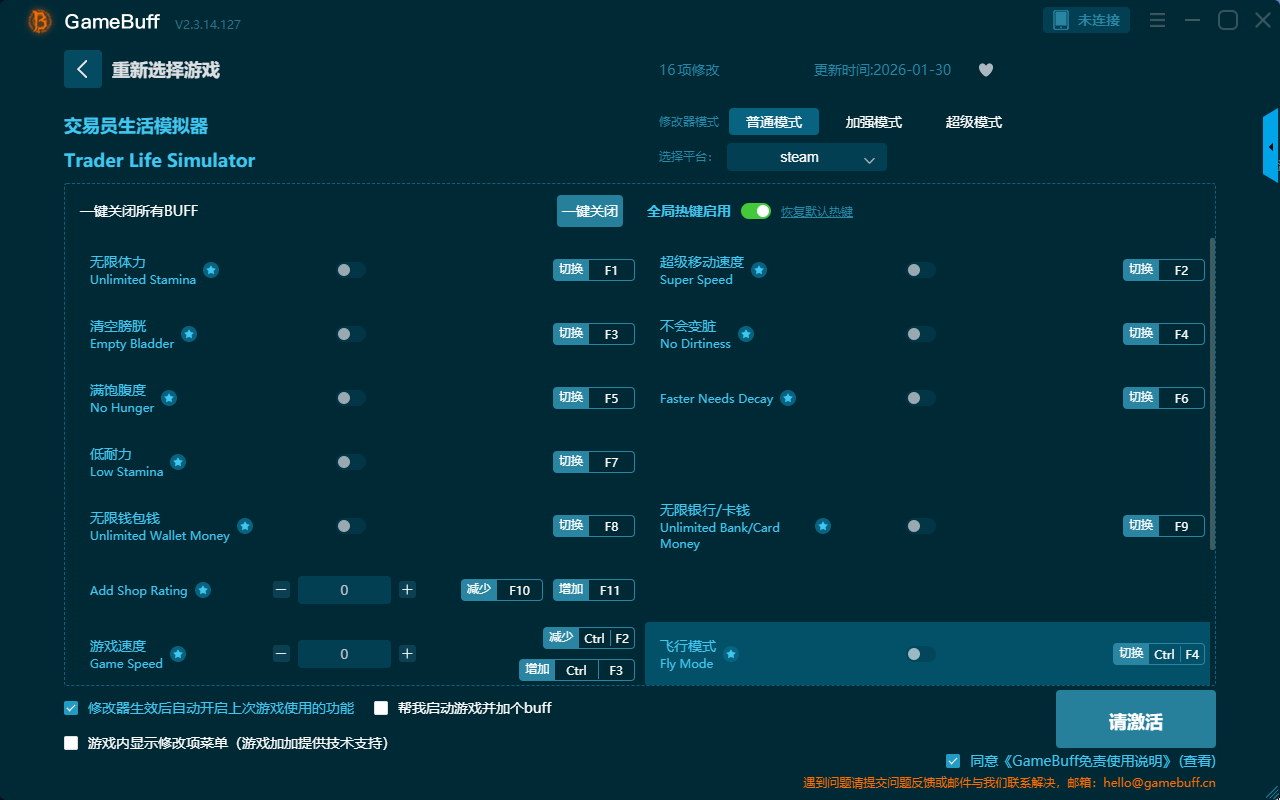Click plus icon for Add Shop Rating

tap(407, 590)
